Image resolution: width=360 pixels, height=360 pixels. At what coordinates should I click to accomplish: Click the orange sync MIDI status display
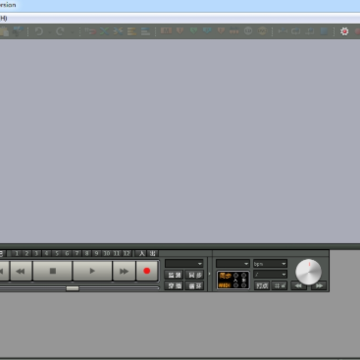point(233,280)
